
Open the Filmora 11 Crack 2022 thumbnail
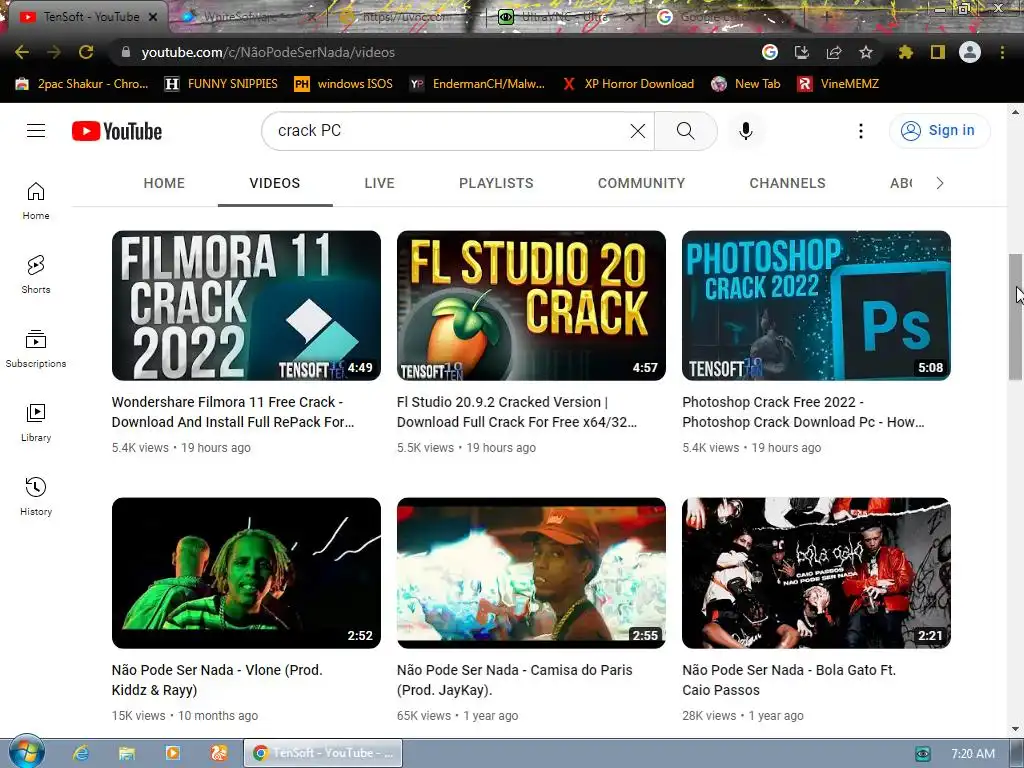point(246,306)
